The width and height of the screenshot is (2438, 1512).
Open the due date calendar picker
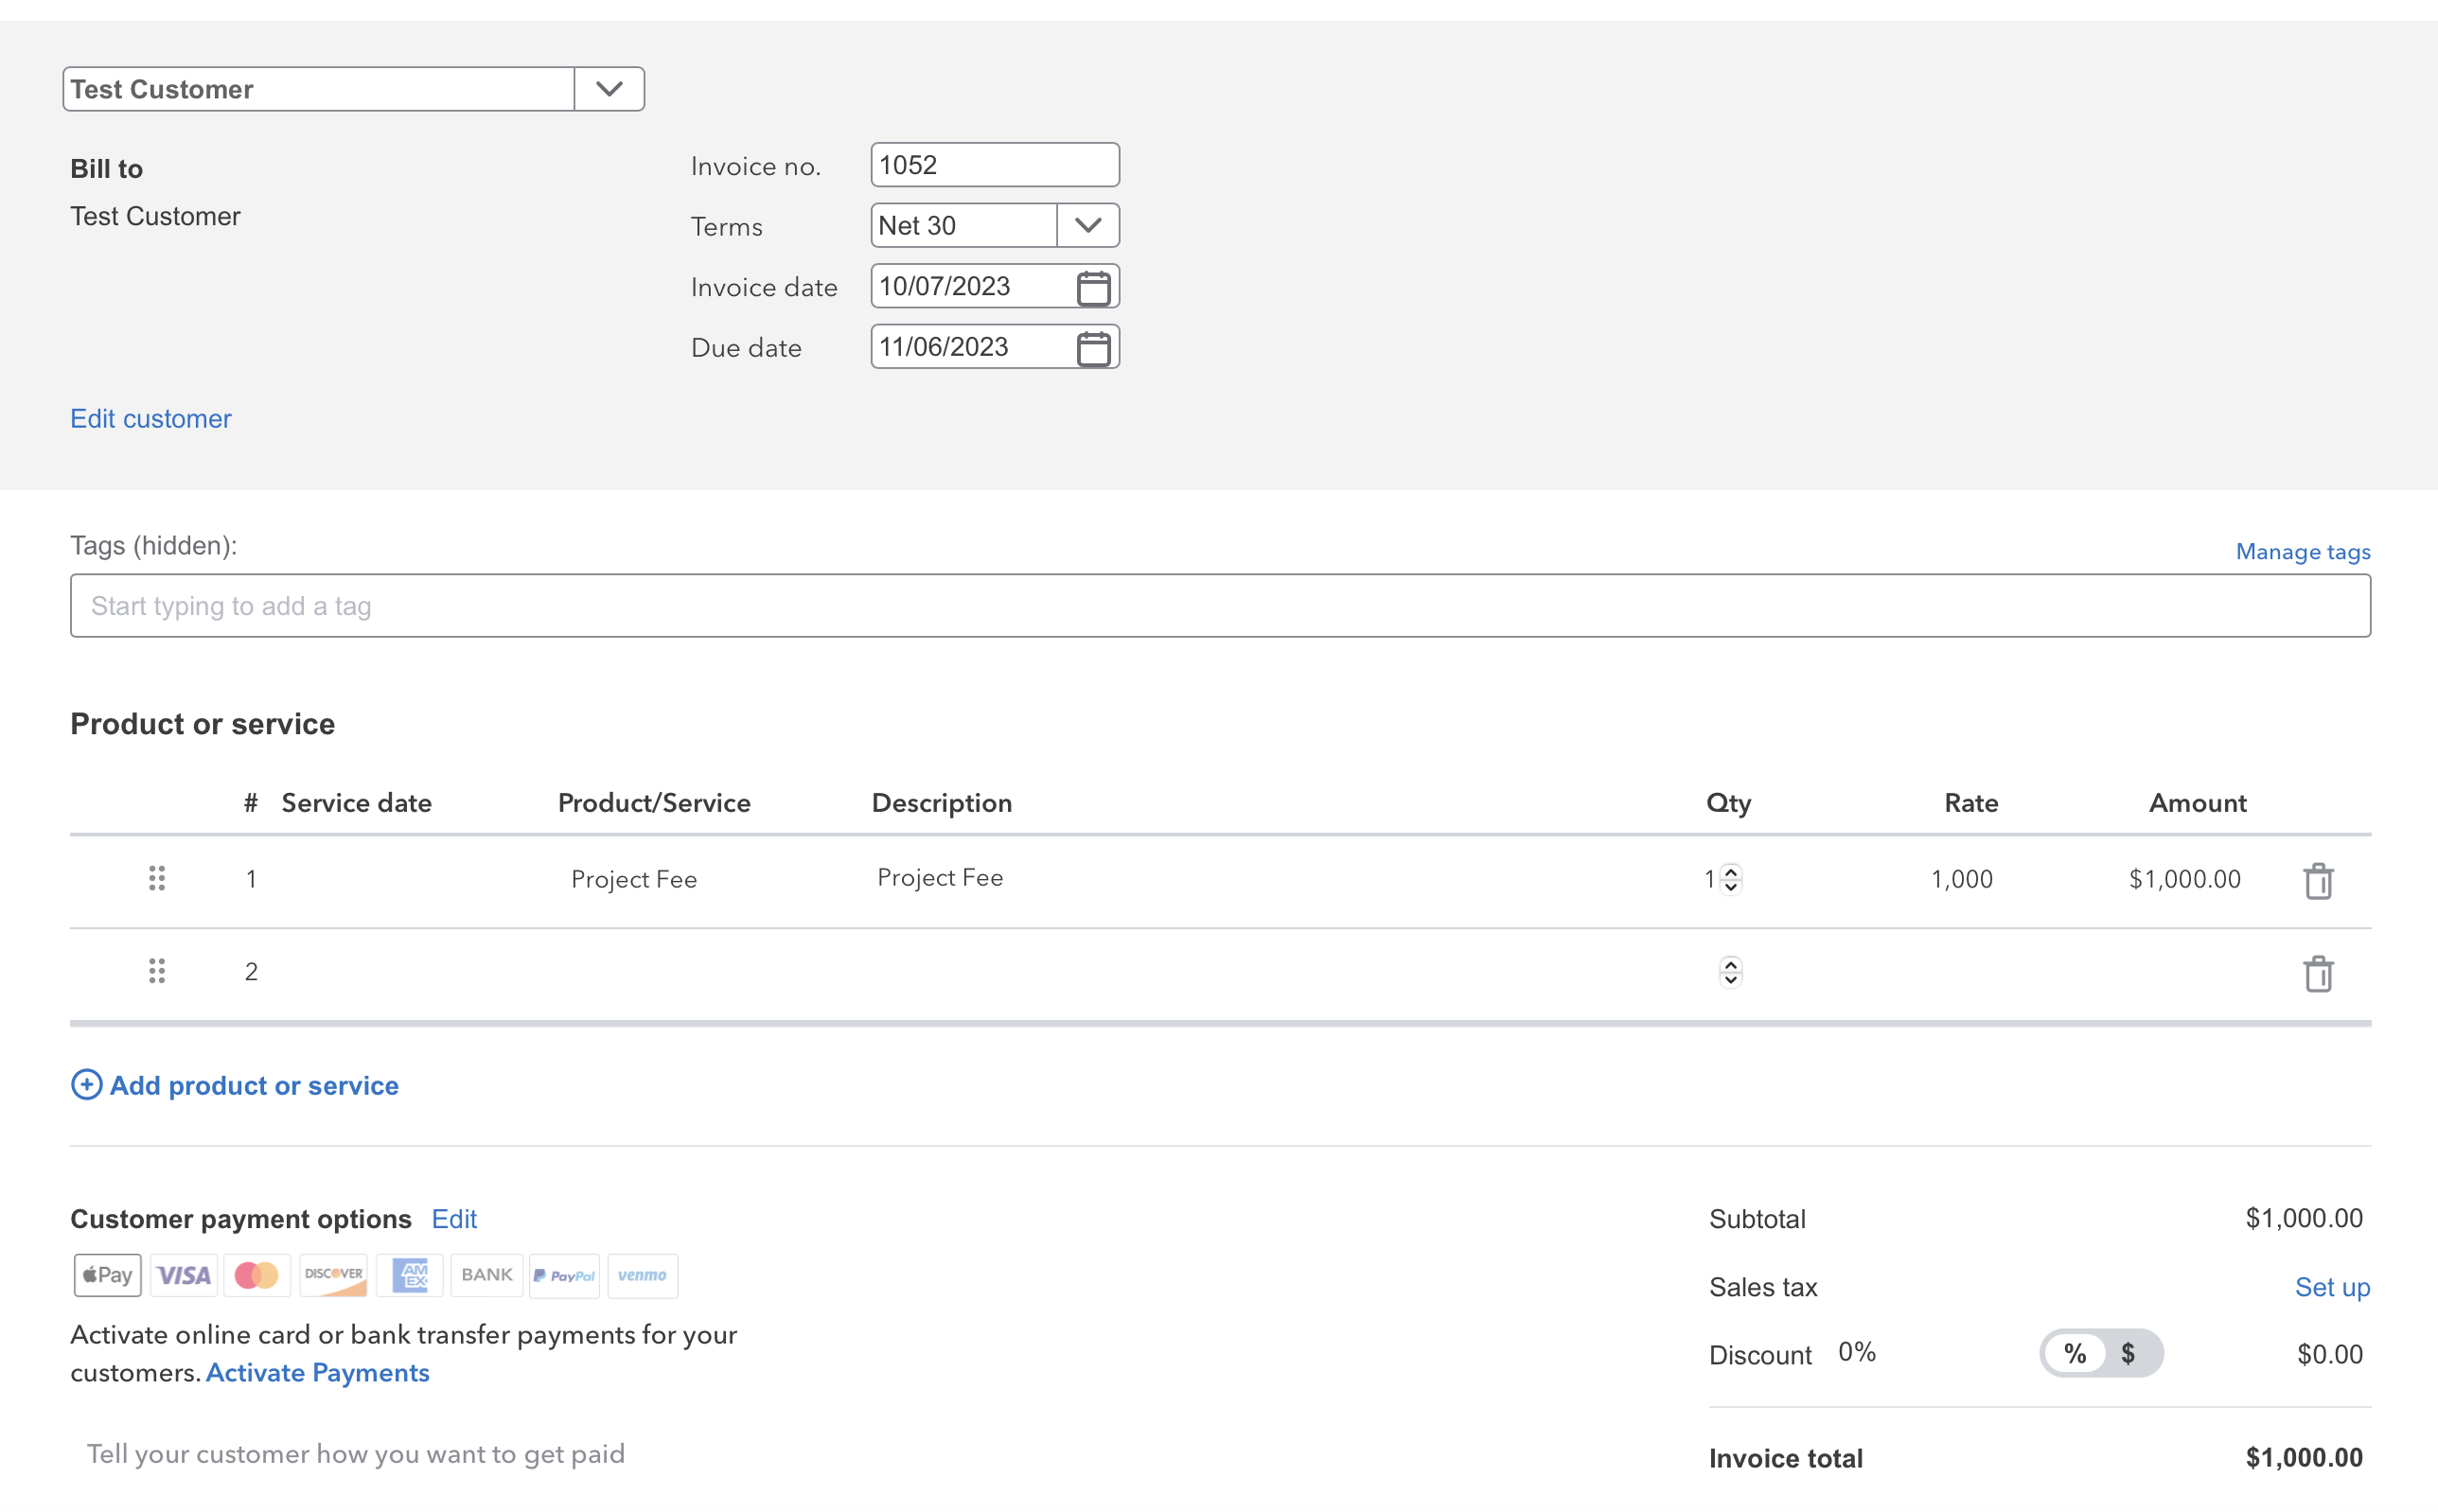coord(1094,347)
